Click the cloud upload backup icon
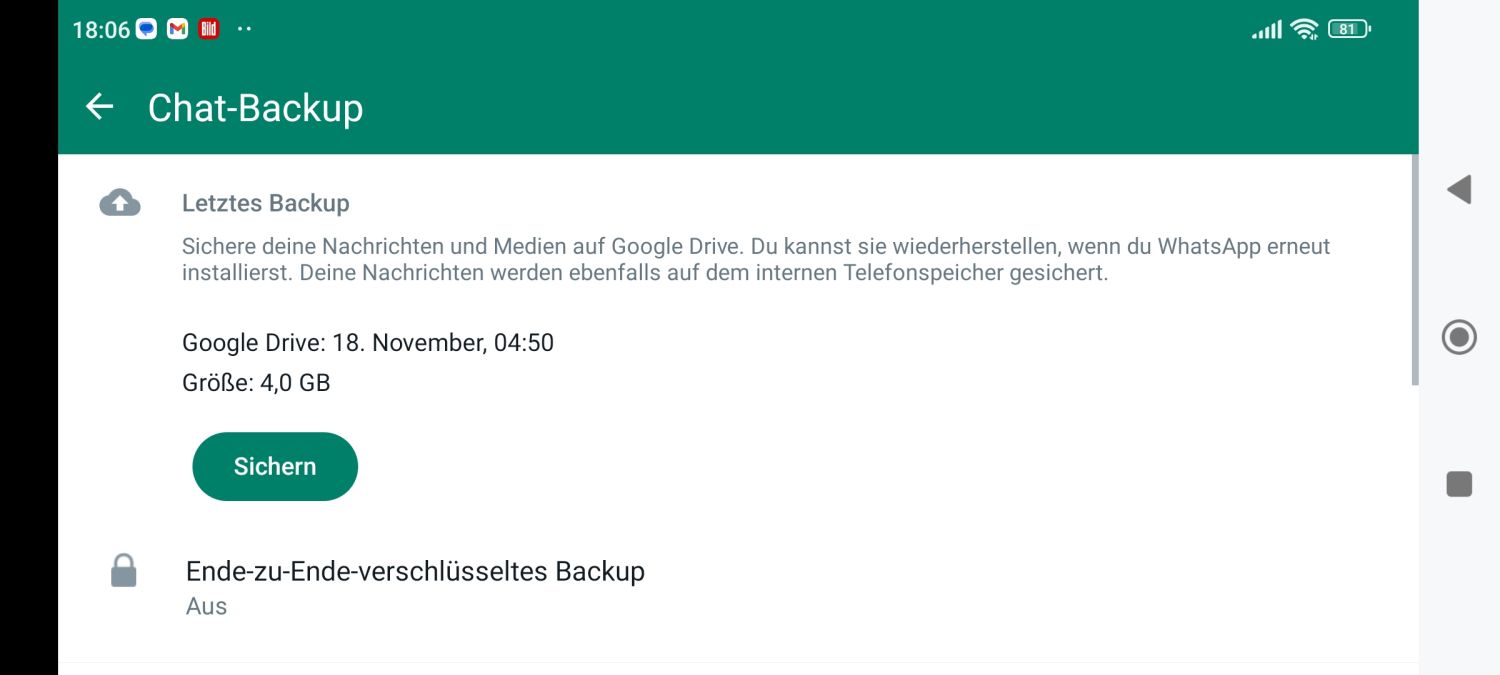 tap(120, 203)
